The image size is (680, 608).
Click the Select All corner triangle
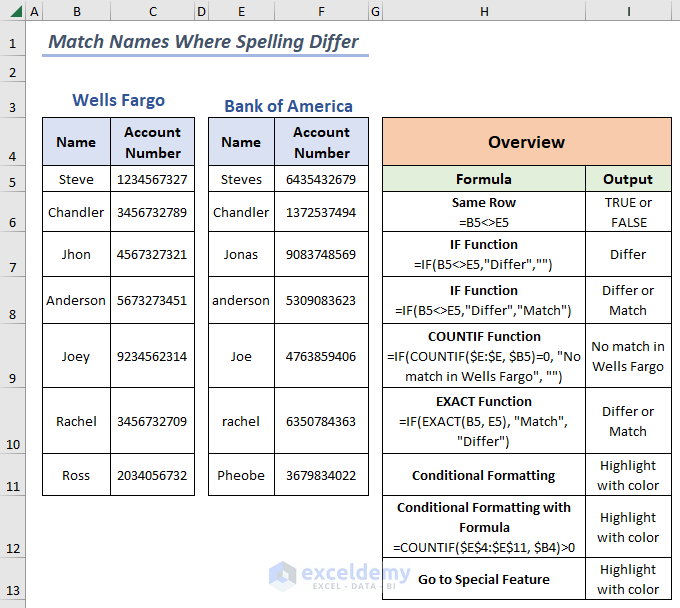[x=16, y=11]
